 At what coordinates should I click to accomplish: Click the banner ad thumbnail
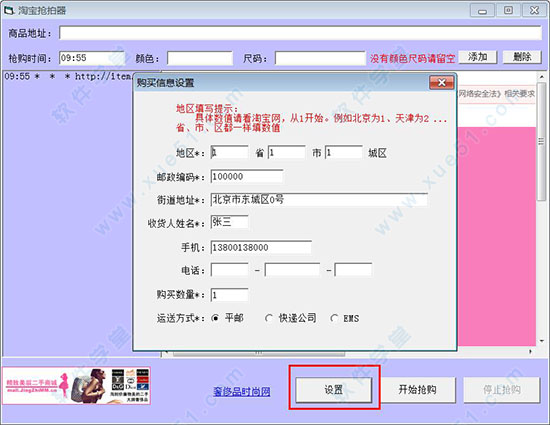click(x=77, y=386)
